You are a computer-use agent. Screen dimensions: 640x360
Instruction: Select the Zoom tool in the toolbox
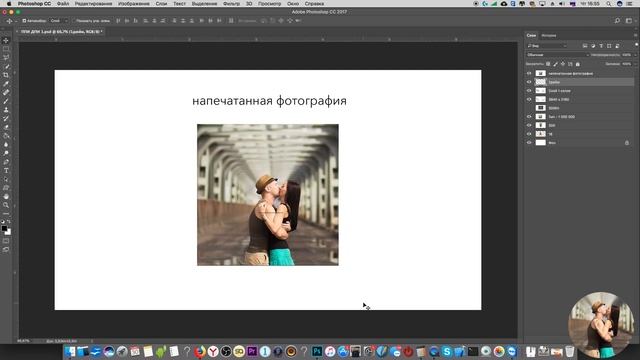coord(6,205)
